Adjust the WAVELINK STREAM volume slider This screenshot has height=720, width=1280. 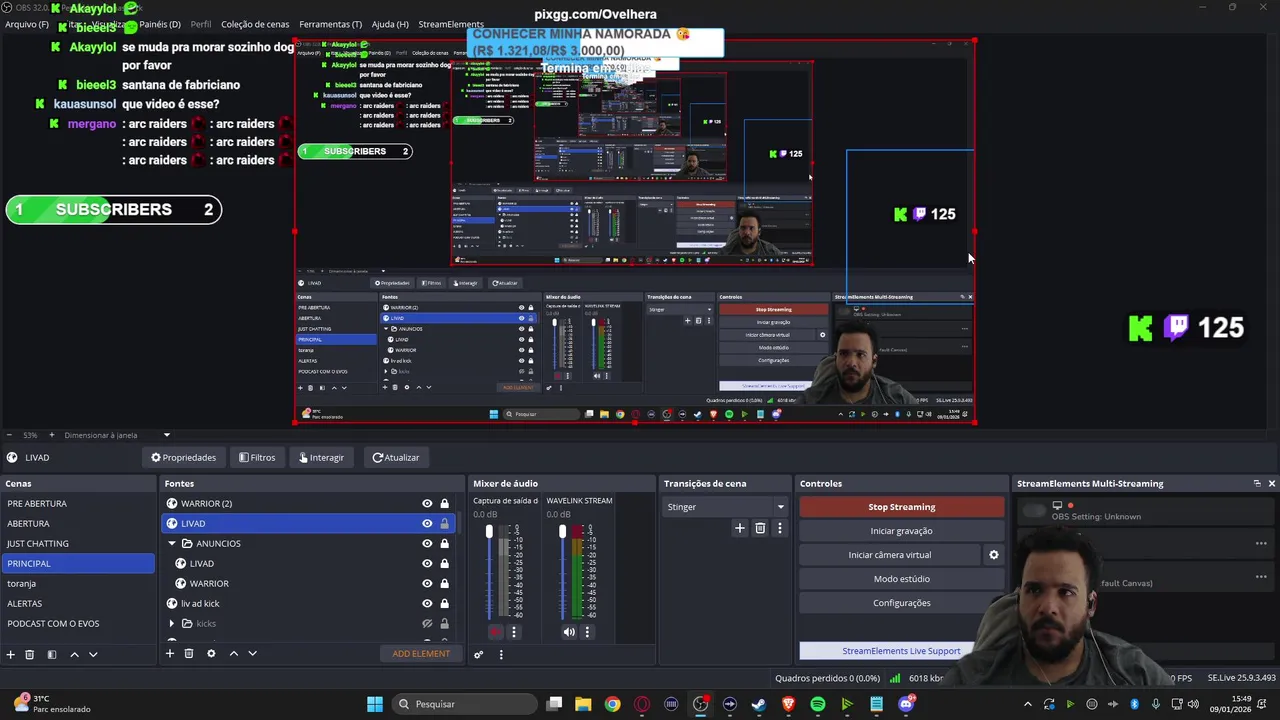562,531
